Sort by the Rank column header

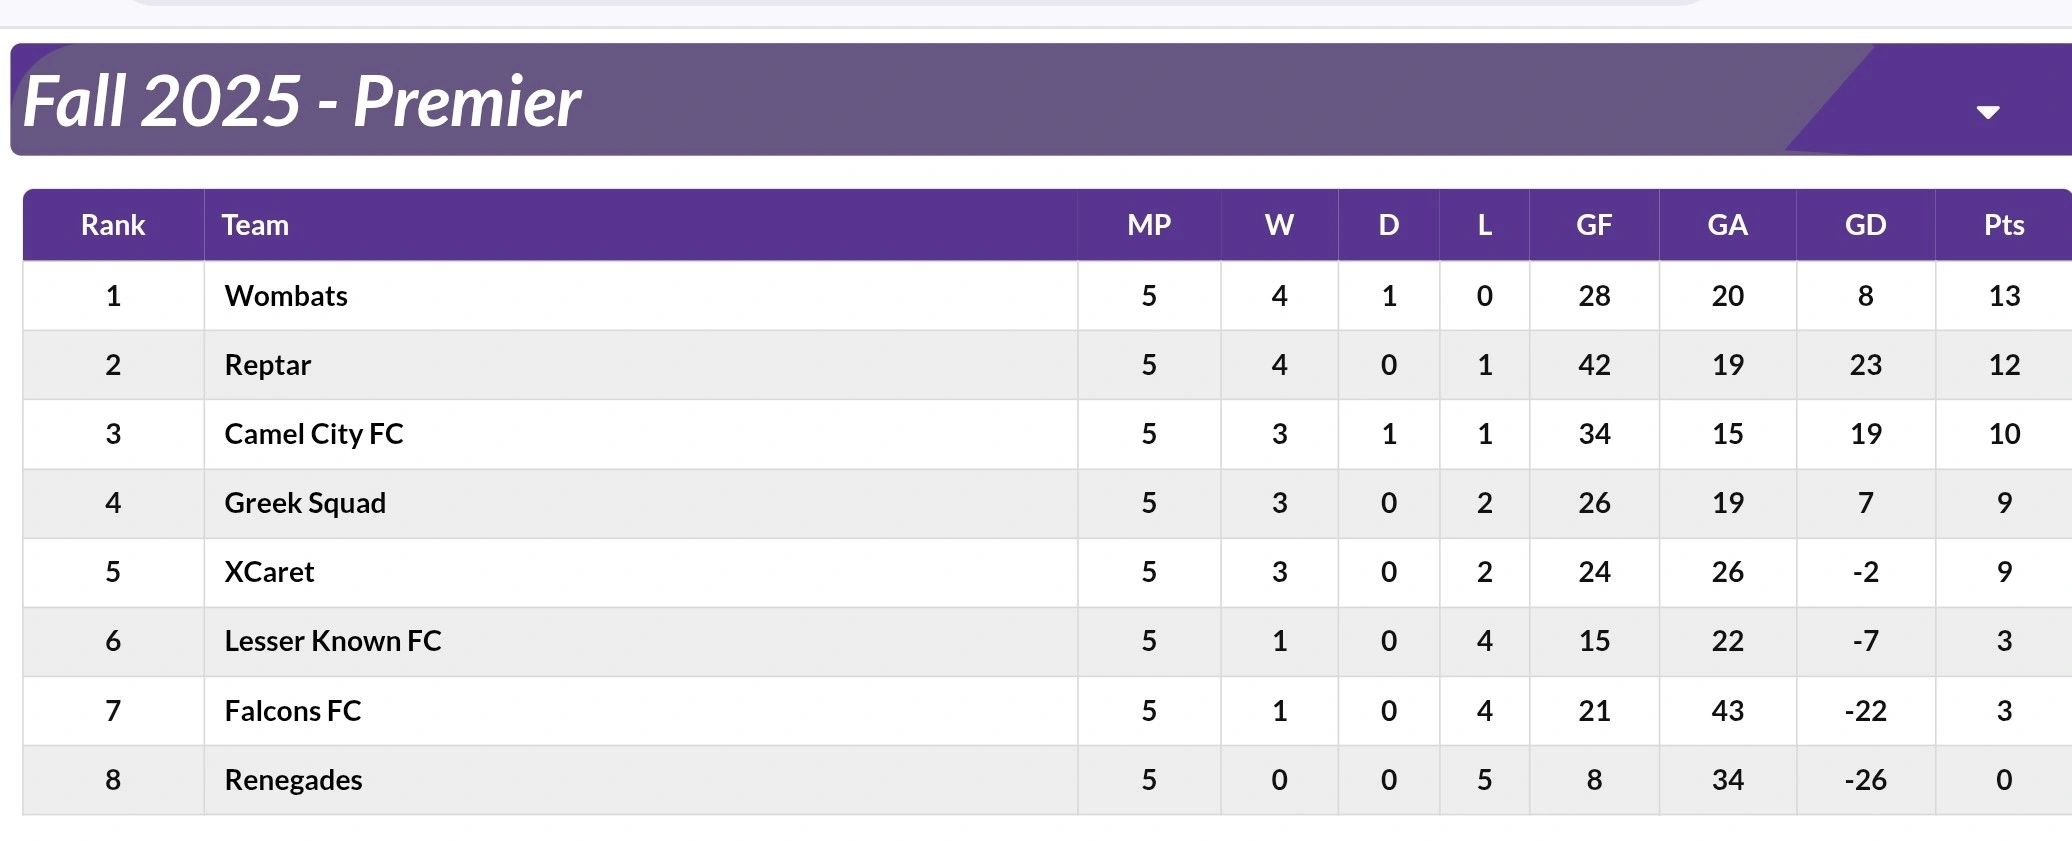point(113,225)
